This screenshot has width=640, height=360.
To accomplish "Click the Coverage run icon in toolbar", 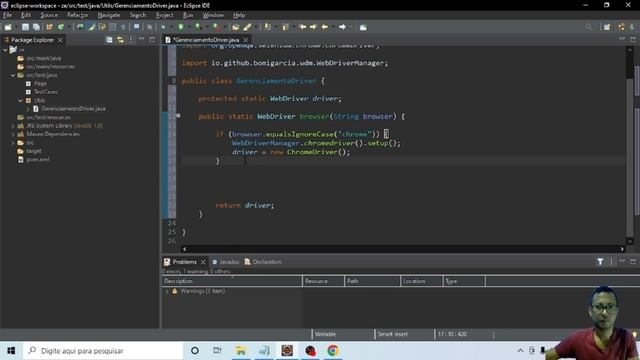I will click(198, 27).
